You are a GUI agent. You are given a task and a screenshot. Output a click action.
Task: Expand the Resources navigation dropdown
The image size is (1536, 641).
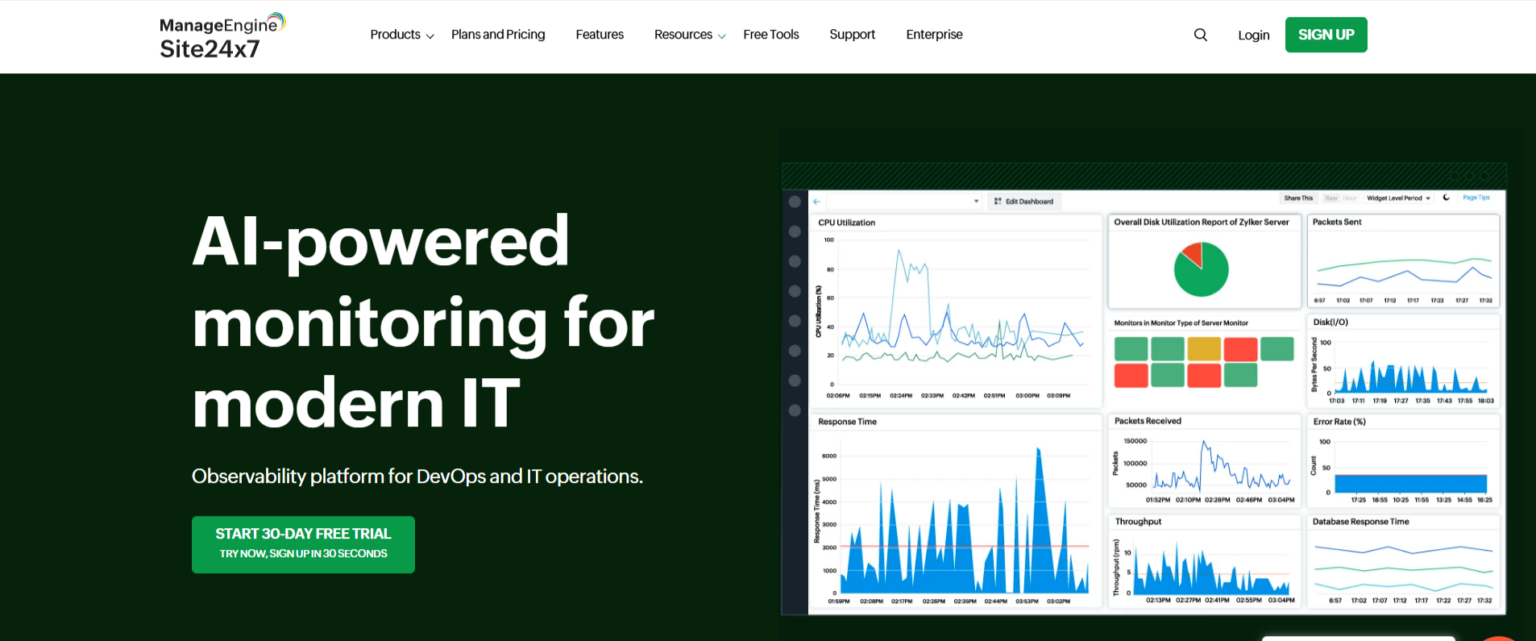pyautogui.click(x=683, y=34)
